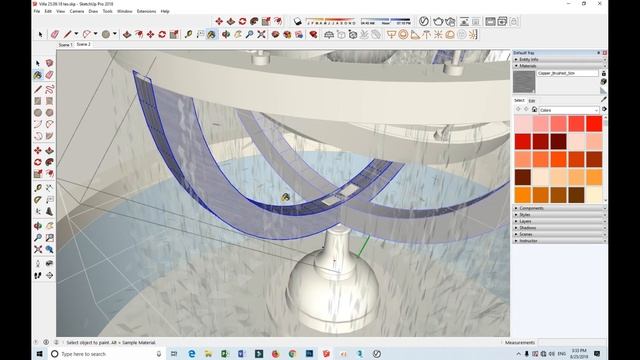
Task: Expand the Entity Info panel
Action: tap(559, 60)
